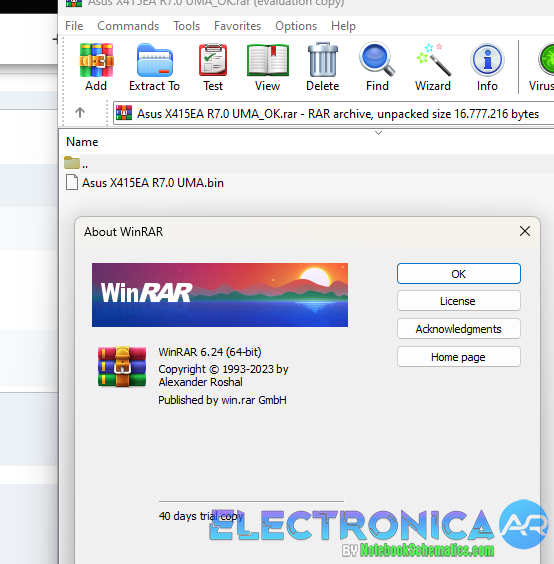The width and height of the screenshot is (554, 564).
Task: Click the archive path address field
Action: click(334, 113)
